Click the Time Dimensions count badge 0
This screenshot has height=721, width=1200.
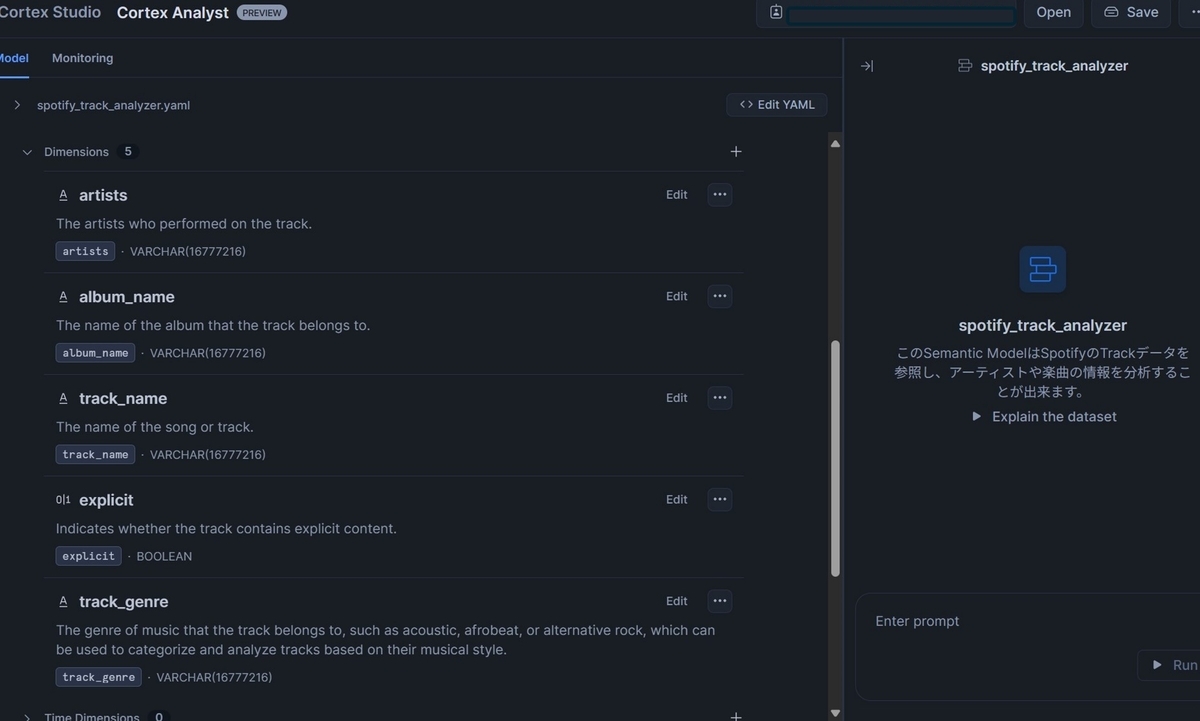158,716
